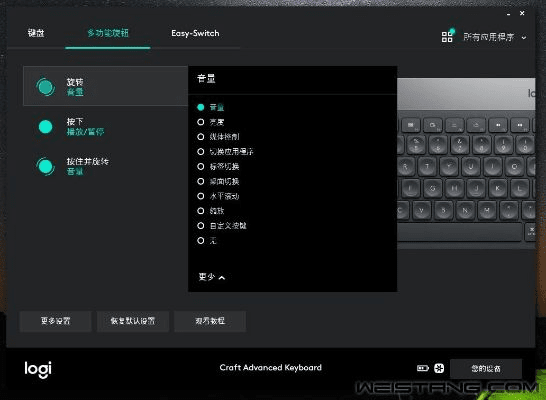Image resolution: width=546 pixels, height=400 pixels.
Task: Click the logi logo
Action: [x=38, y=369]
